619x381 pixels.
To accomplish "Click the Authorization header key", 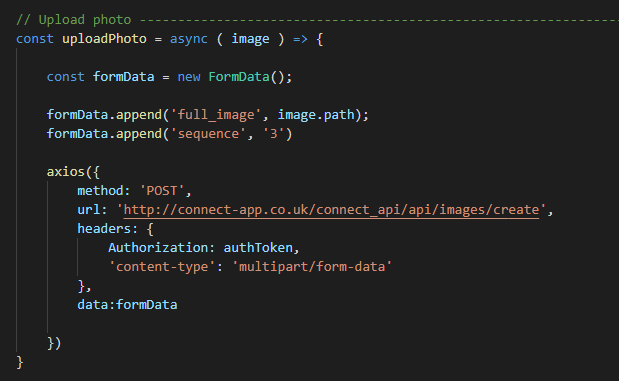I will click(x=158, y=248).
